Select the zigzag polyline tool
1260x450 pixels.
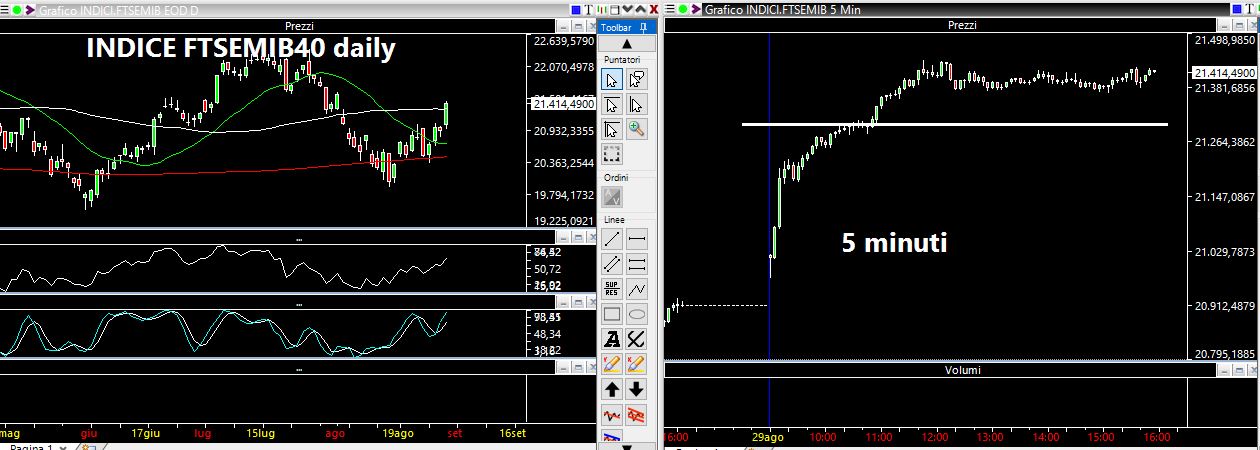(x=637, y=289)
